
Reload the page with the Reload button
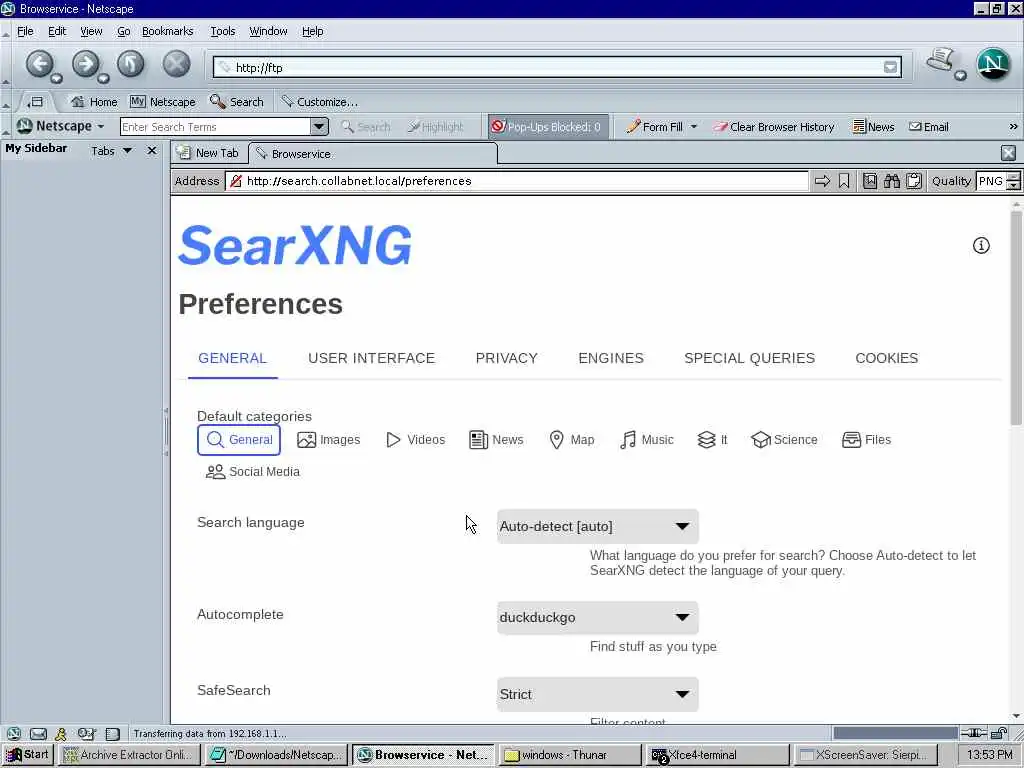click(x=131, y=64)
